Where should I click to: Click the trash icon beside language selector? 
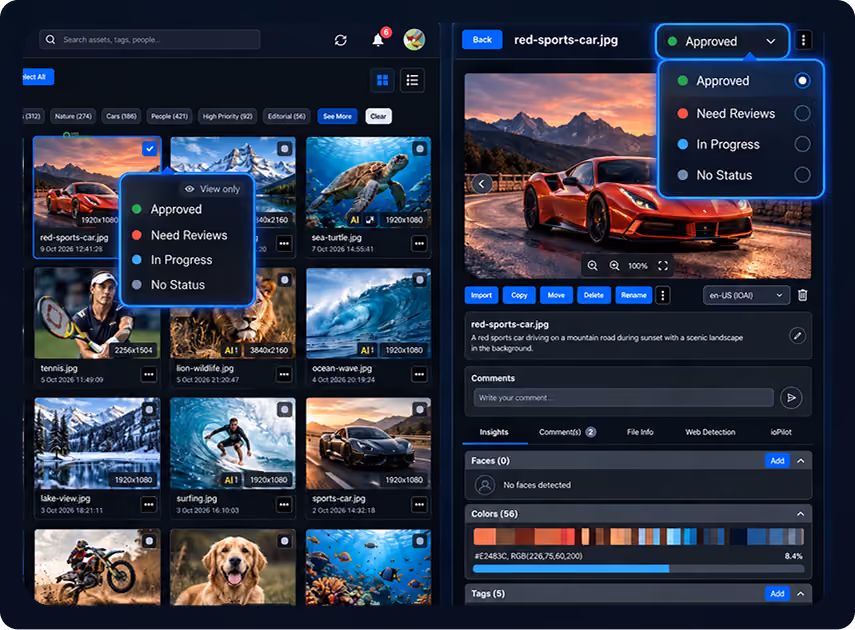[x=803, y=295]
